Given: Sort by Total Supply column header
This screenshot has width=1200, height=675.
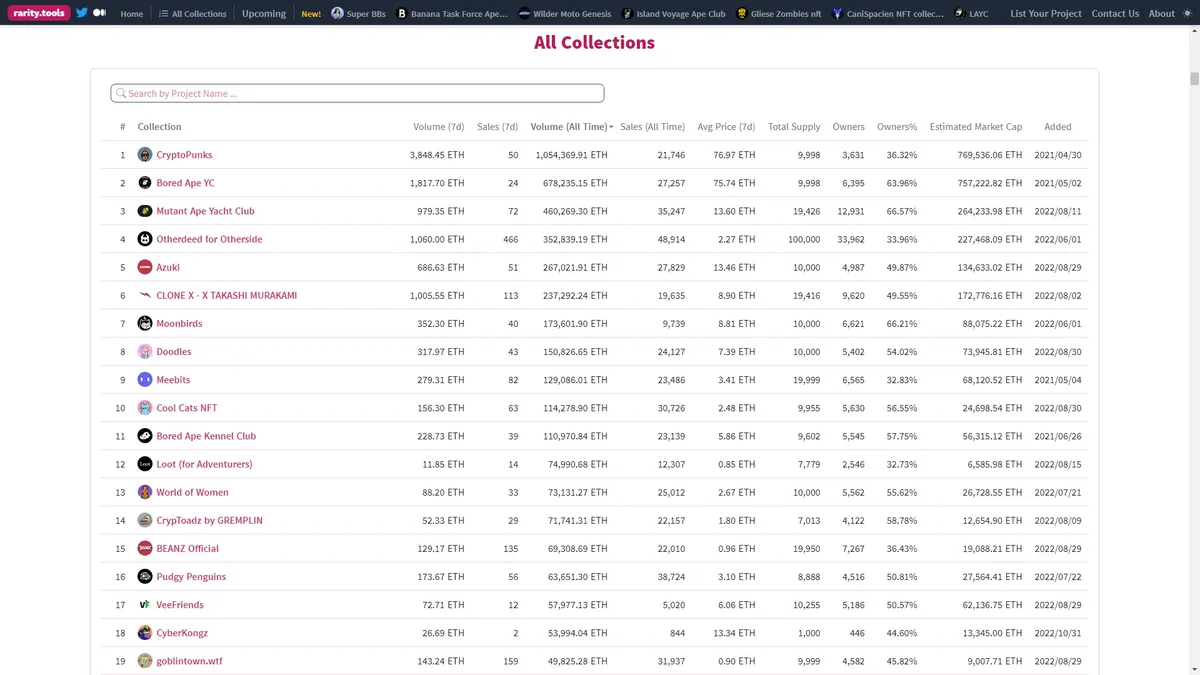Looking at the screenshot, I should 794,127.
